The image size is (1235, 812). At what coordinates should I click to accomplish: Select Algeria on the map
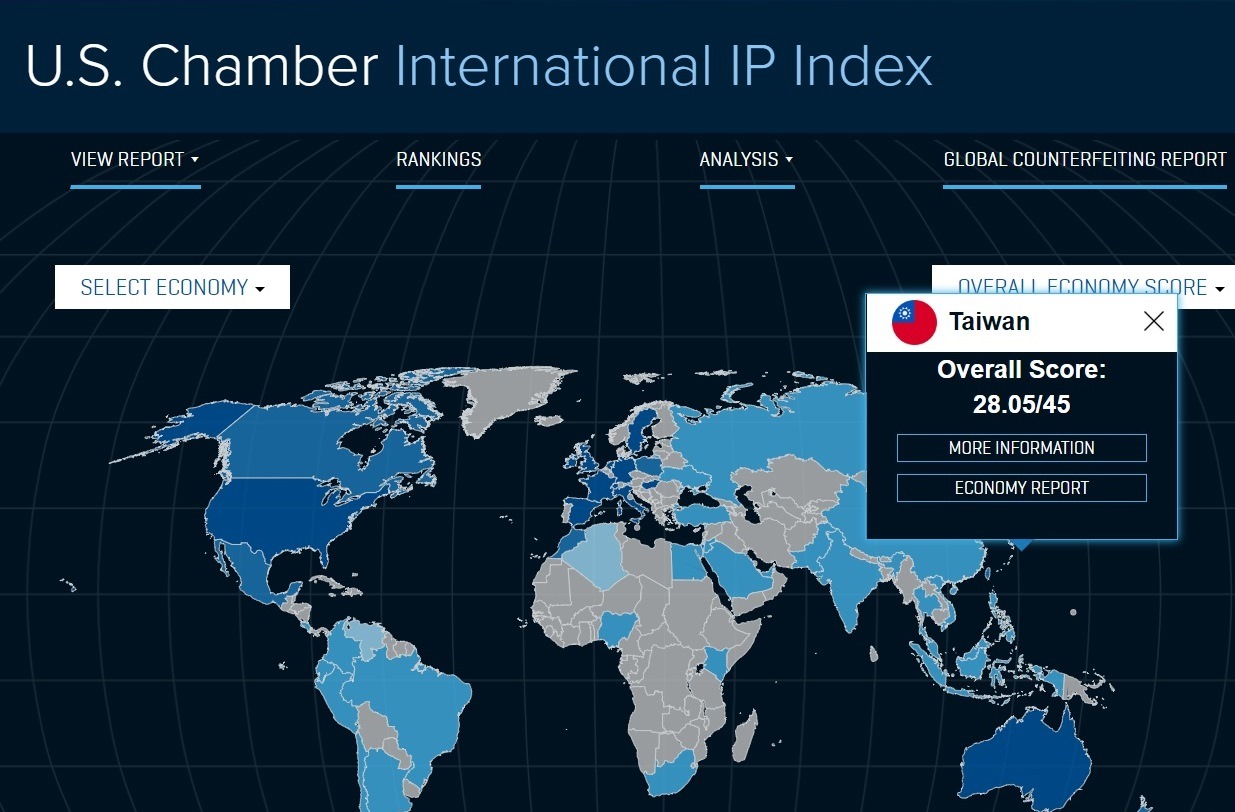pyautogui.click(x=598, y=553)
